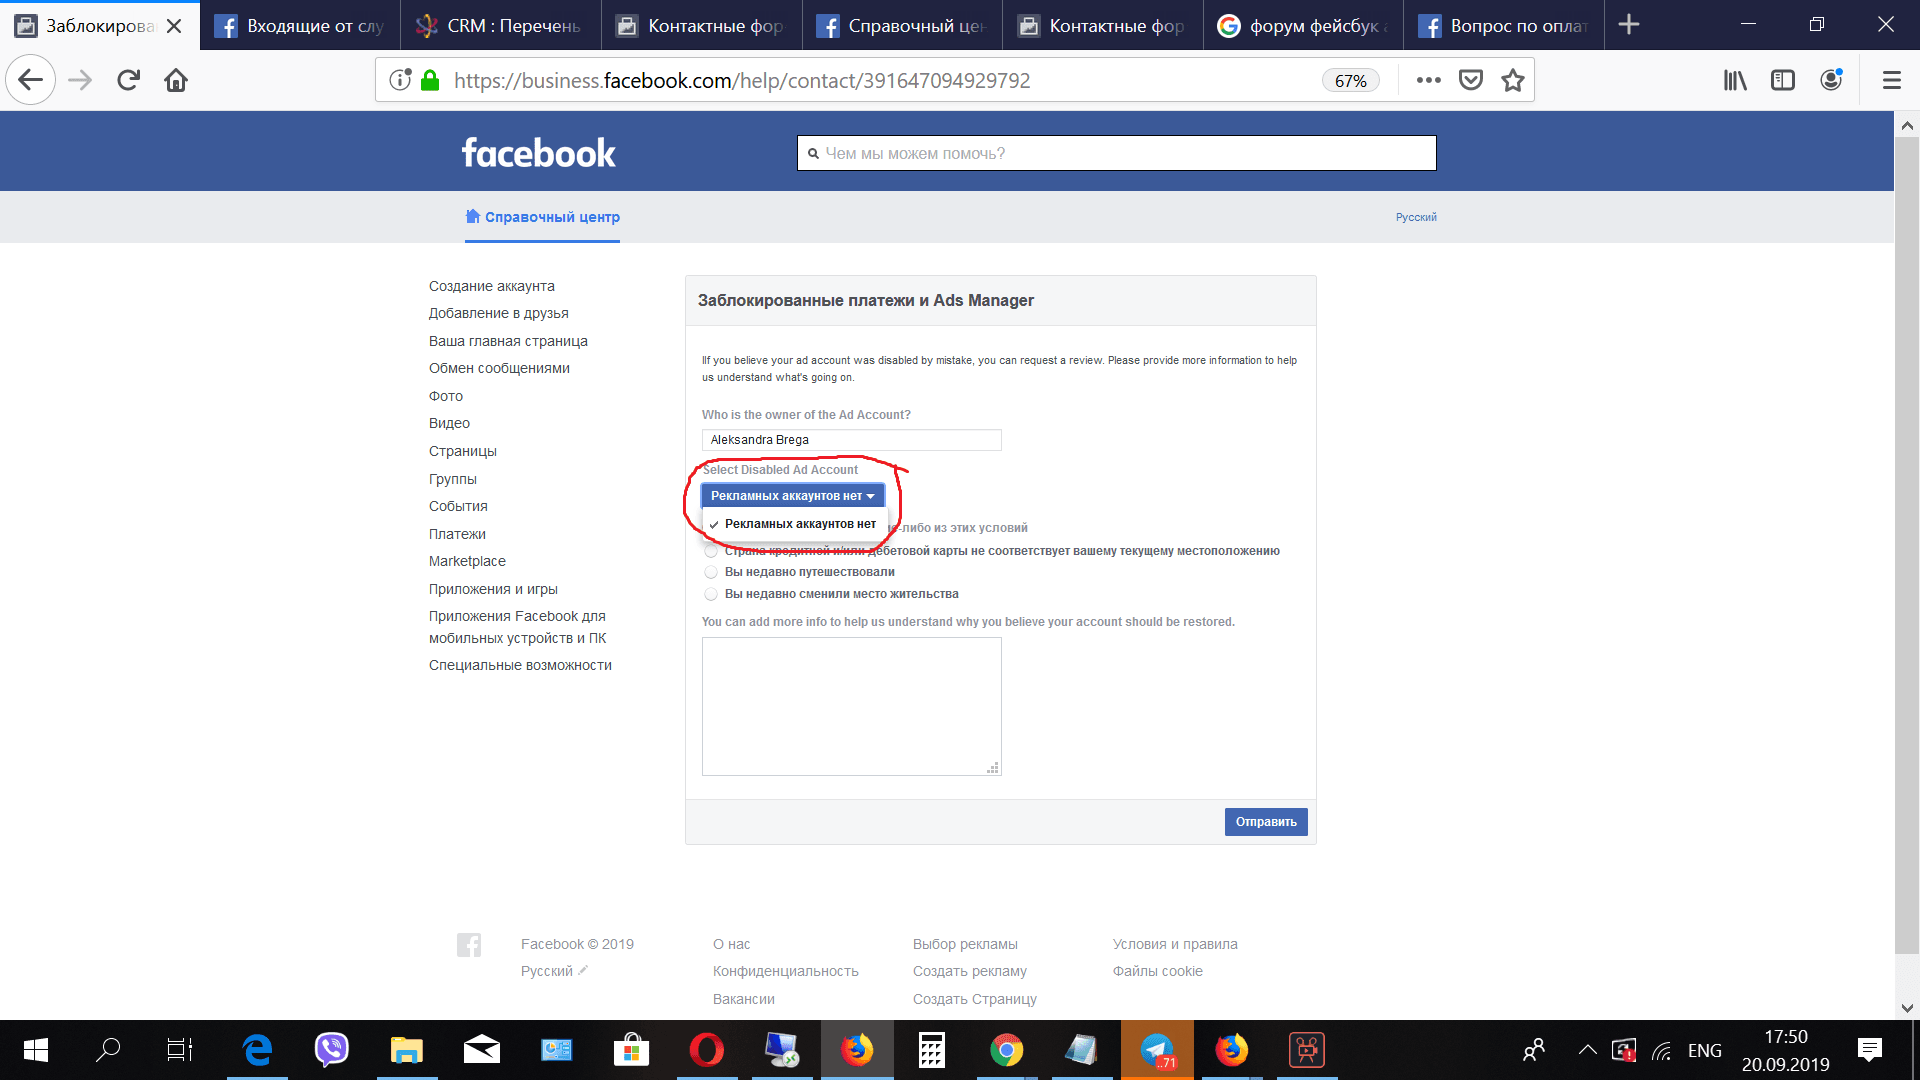Viewport: 1920px width, 1080px height.
Task: Toggle the Firefox sidebar view
Action: click(x=1783, y=80)
